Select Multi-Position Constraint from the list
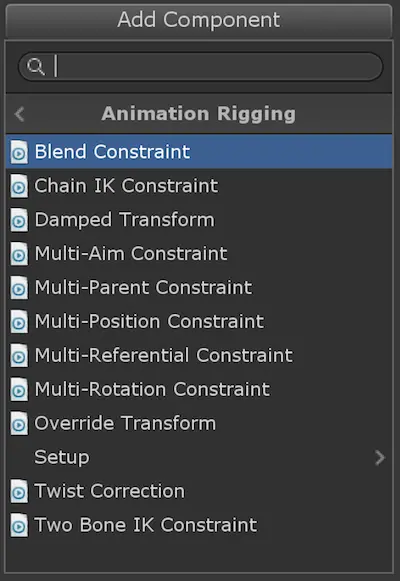The height and width of the screenshot is (581, 400). coord(199,322)
